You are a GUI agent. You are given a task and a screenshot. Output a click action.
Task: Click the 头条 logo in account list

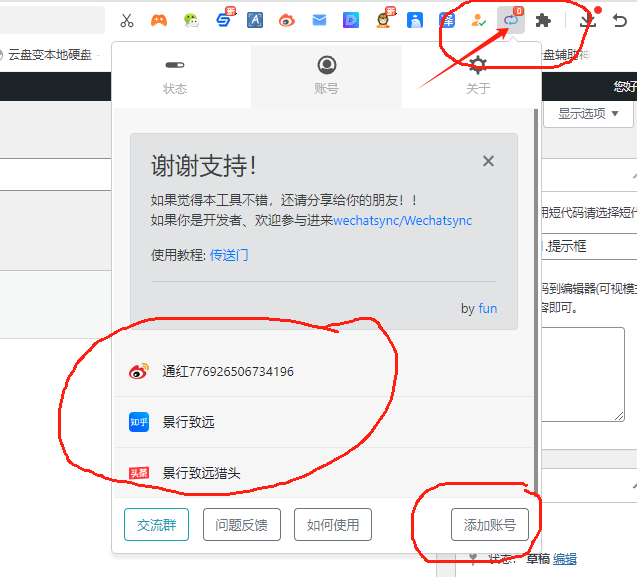point(139,473)
